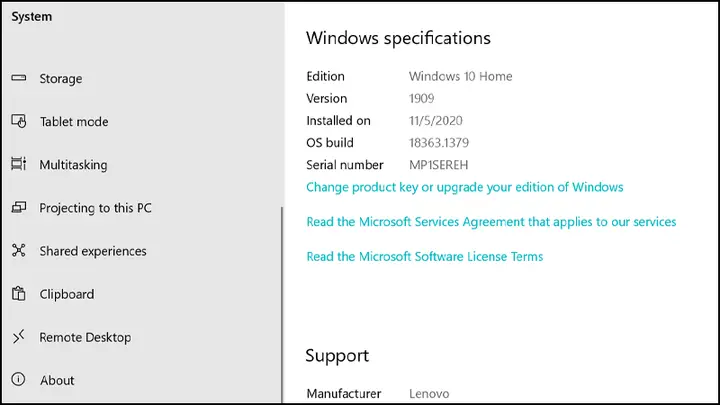Viewport: 720px width, 405px height.
Task: Click the Tablet mode icon
Action: coord(19,121)
